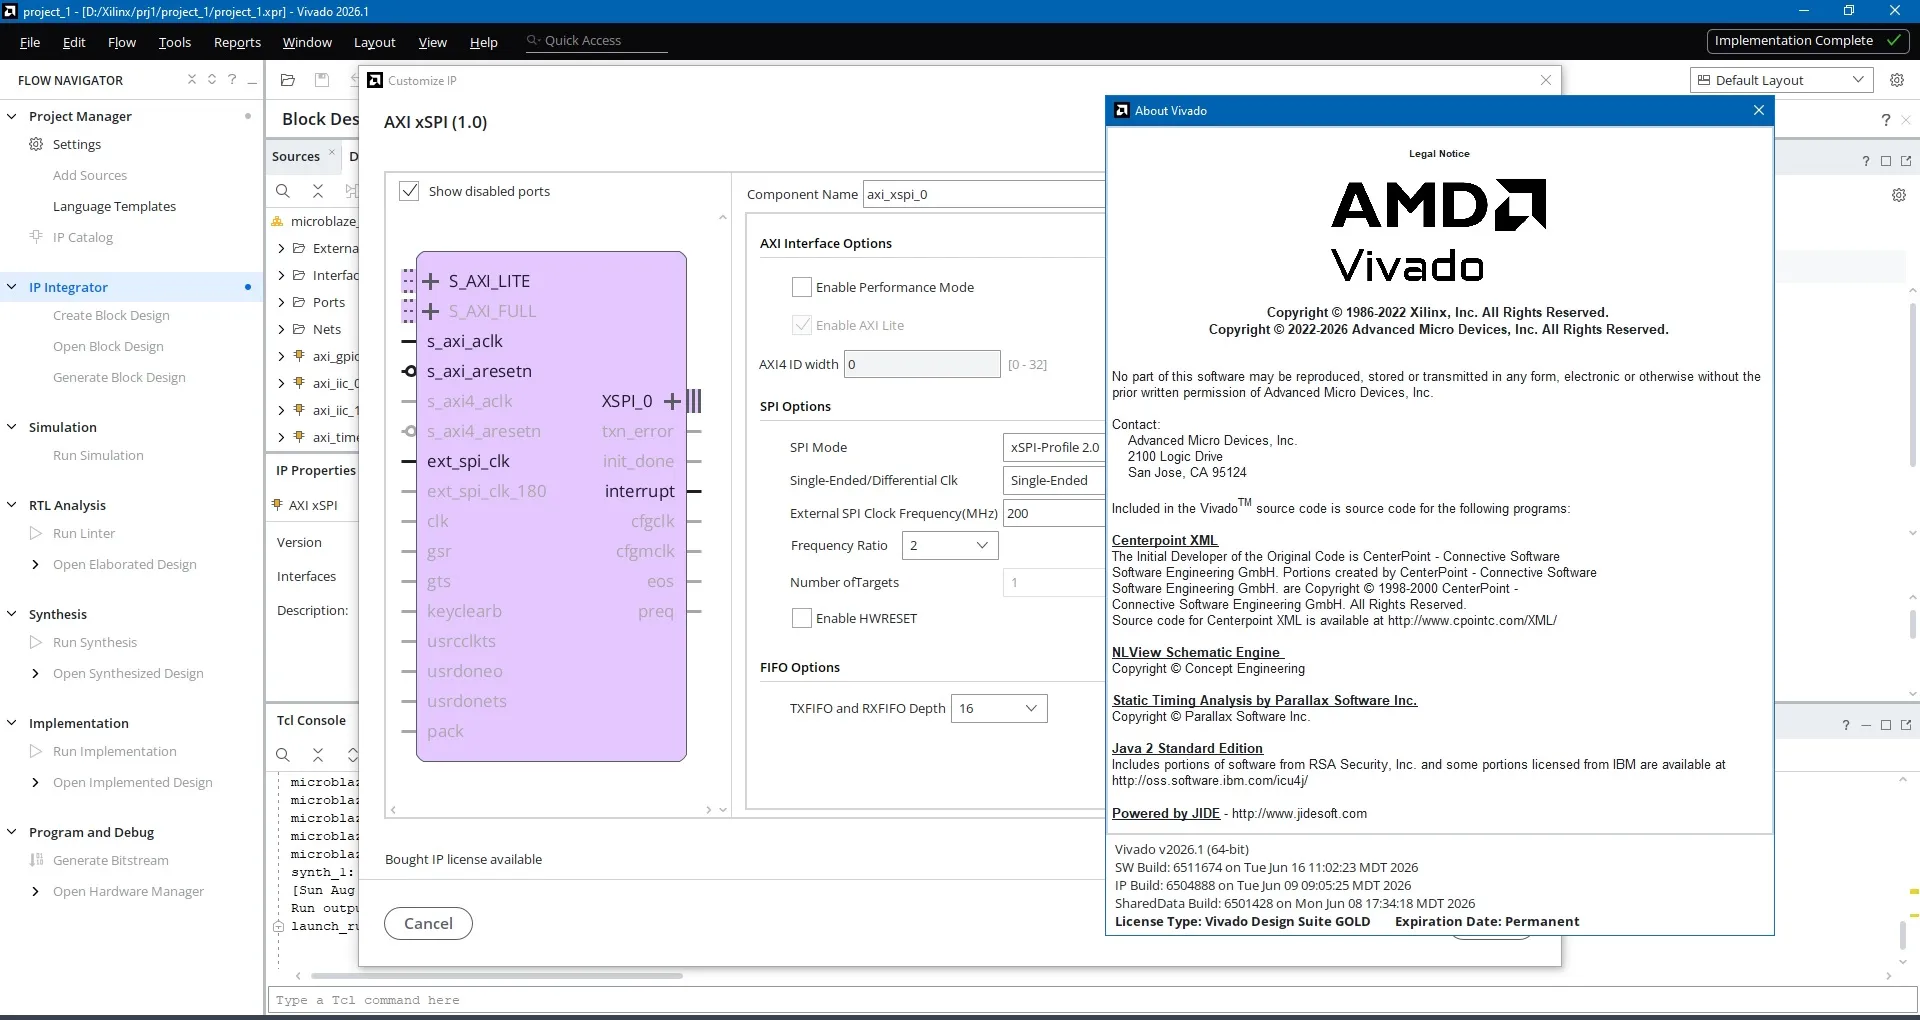The image size is (1920, 1020).
Task: Collapse all in Sources panel
Action: pyautogui.click(x=318, y=191)
